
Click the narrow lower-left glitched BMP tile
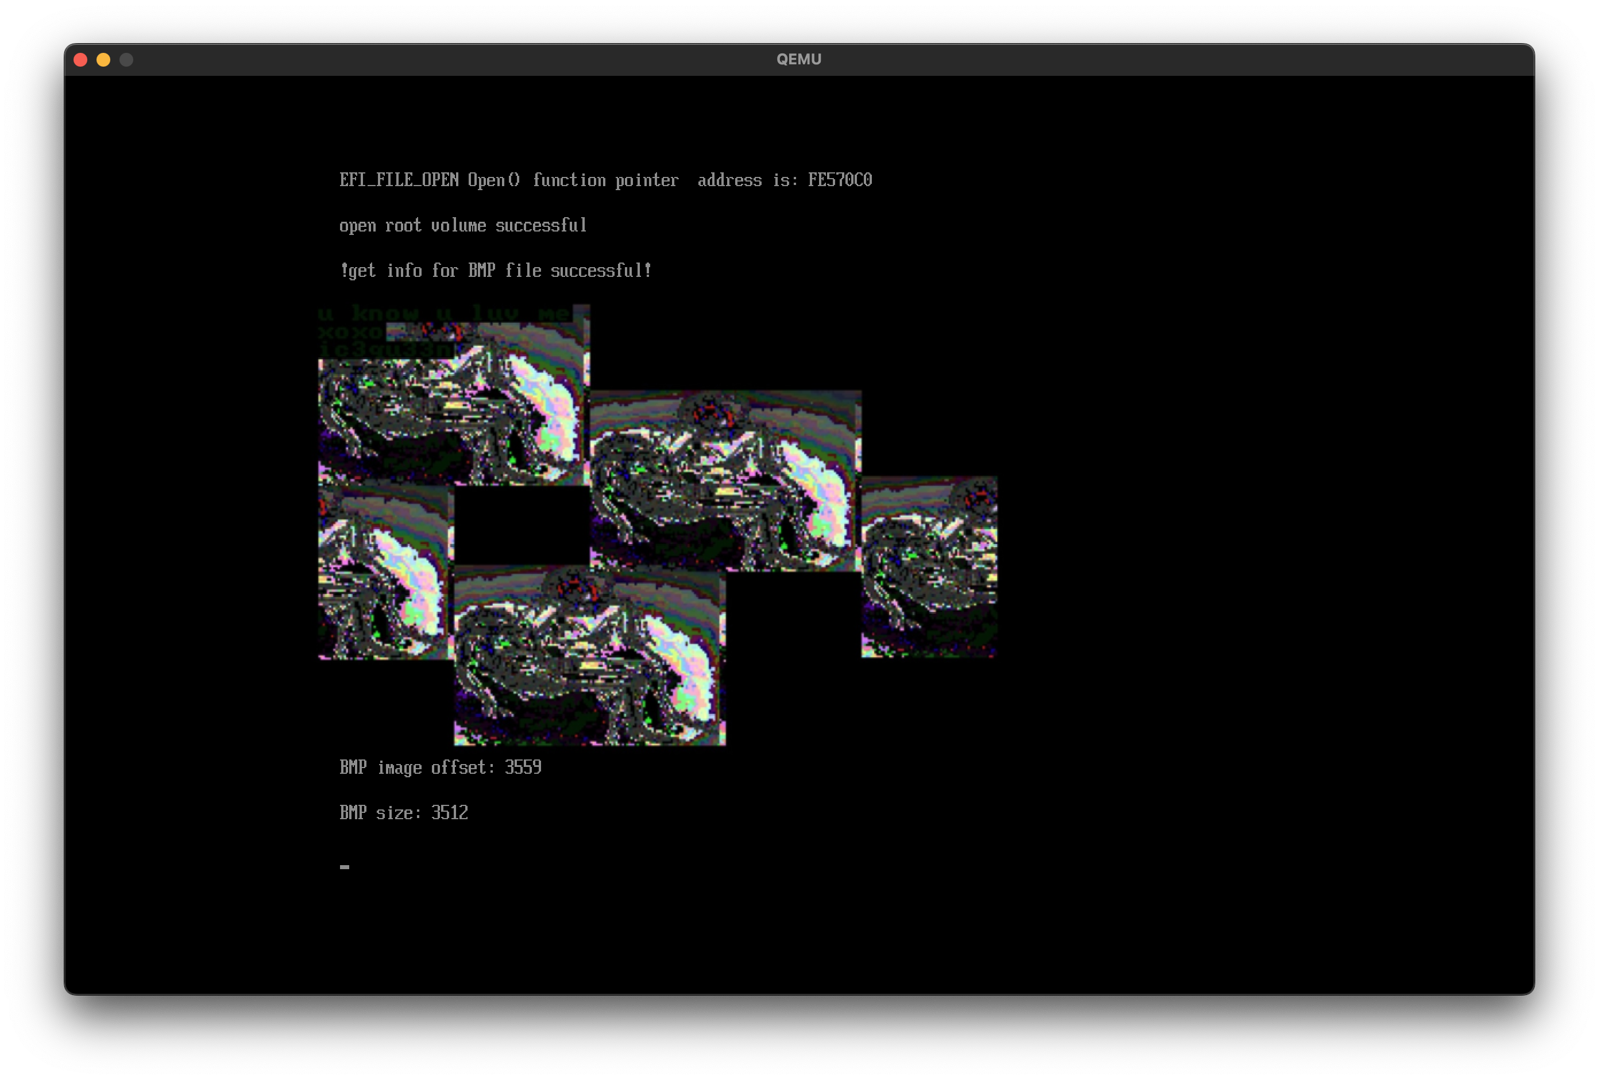point(385,573)
